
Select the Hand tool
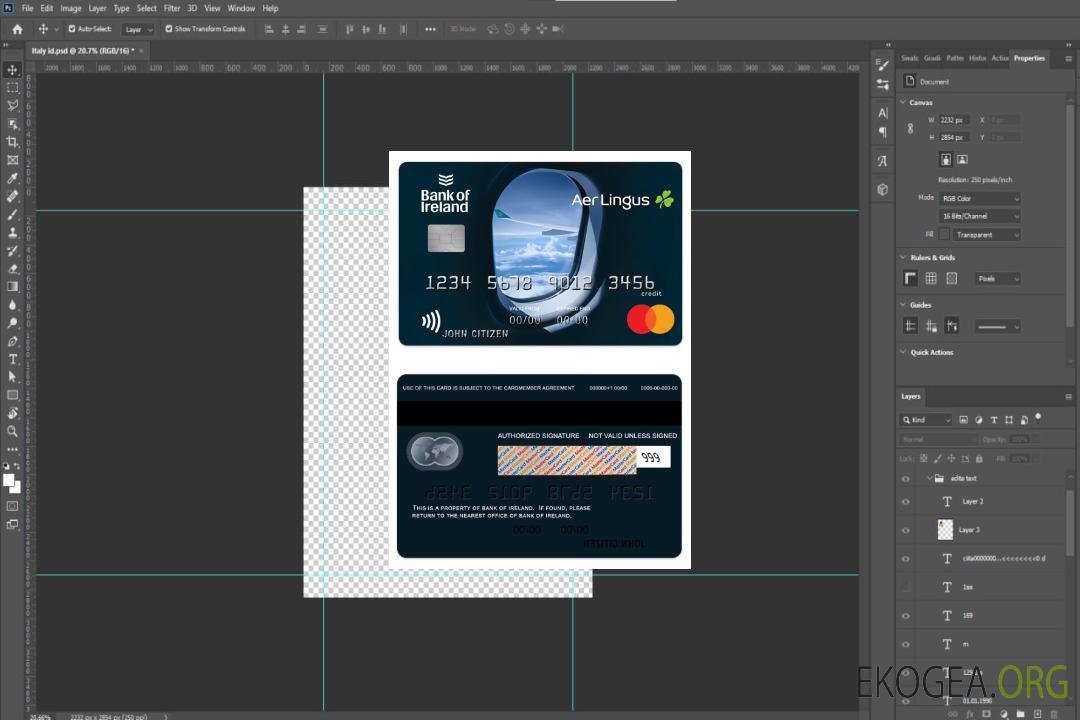12,413
